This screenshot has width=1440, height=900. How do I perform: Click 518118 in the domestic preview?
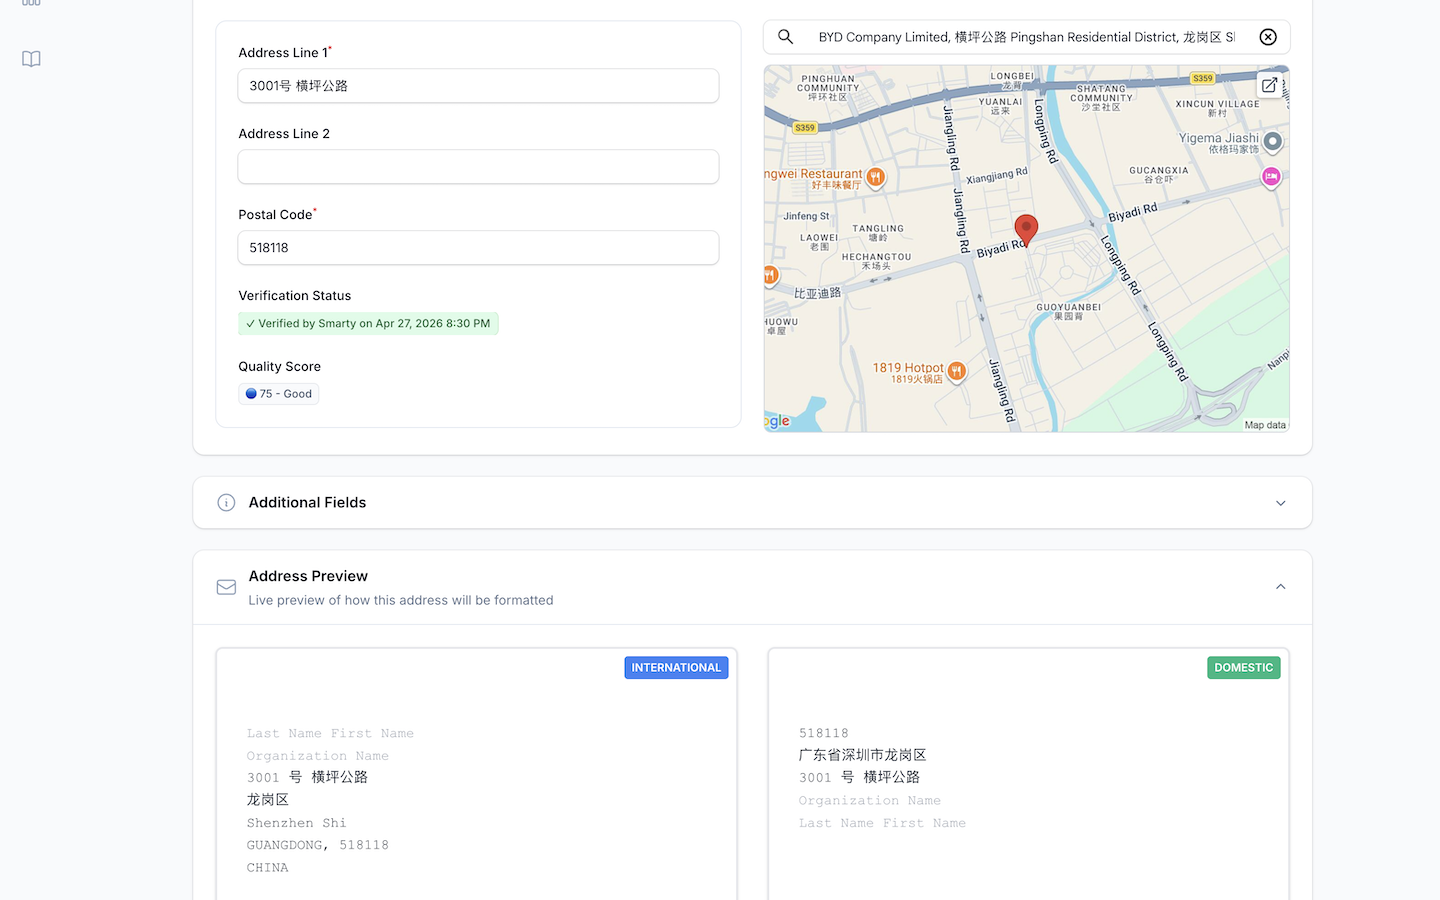click(823, 733)
